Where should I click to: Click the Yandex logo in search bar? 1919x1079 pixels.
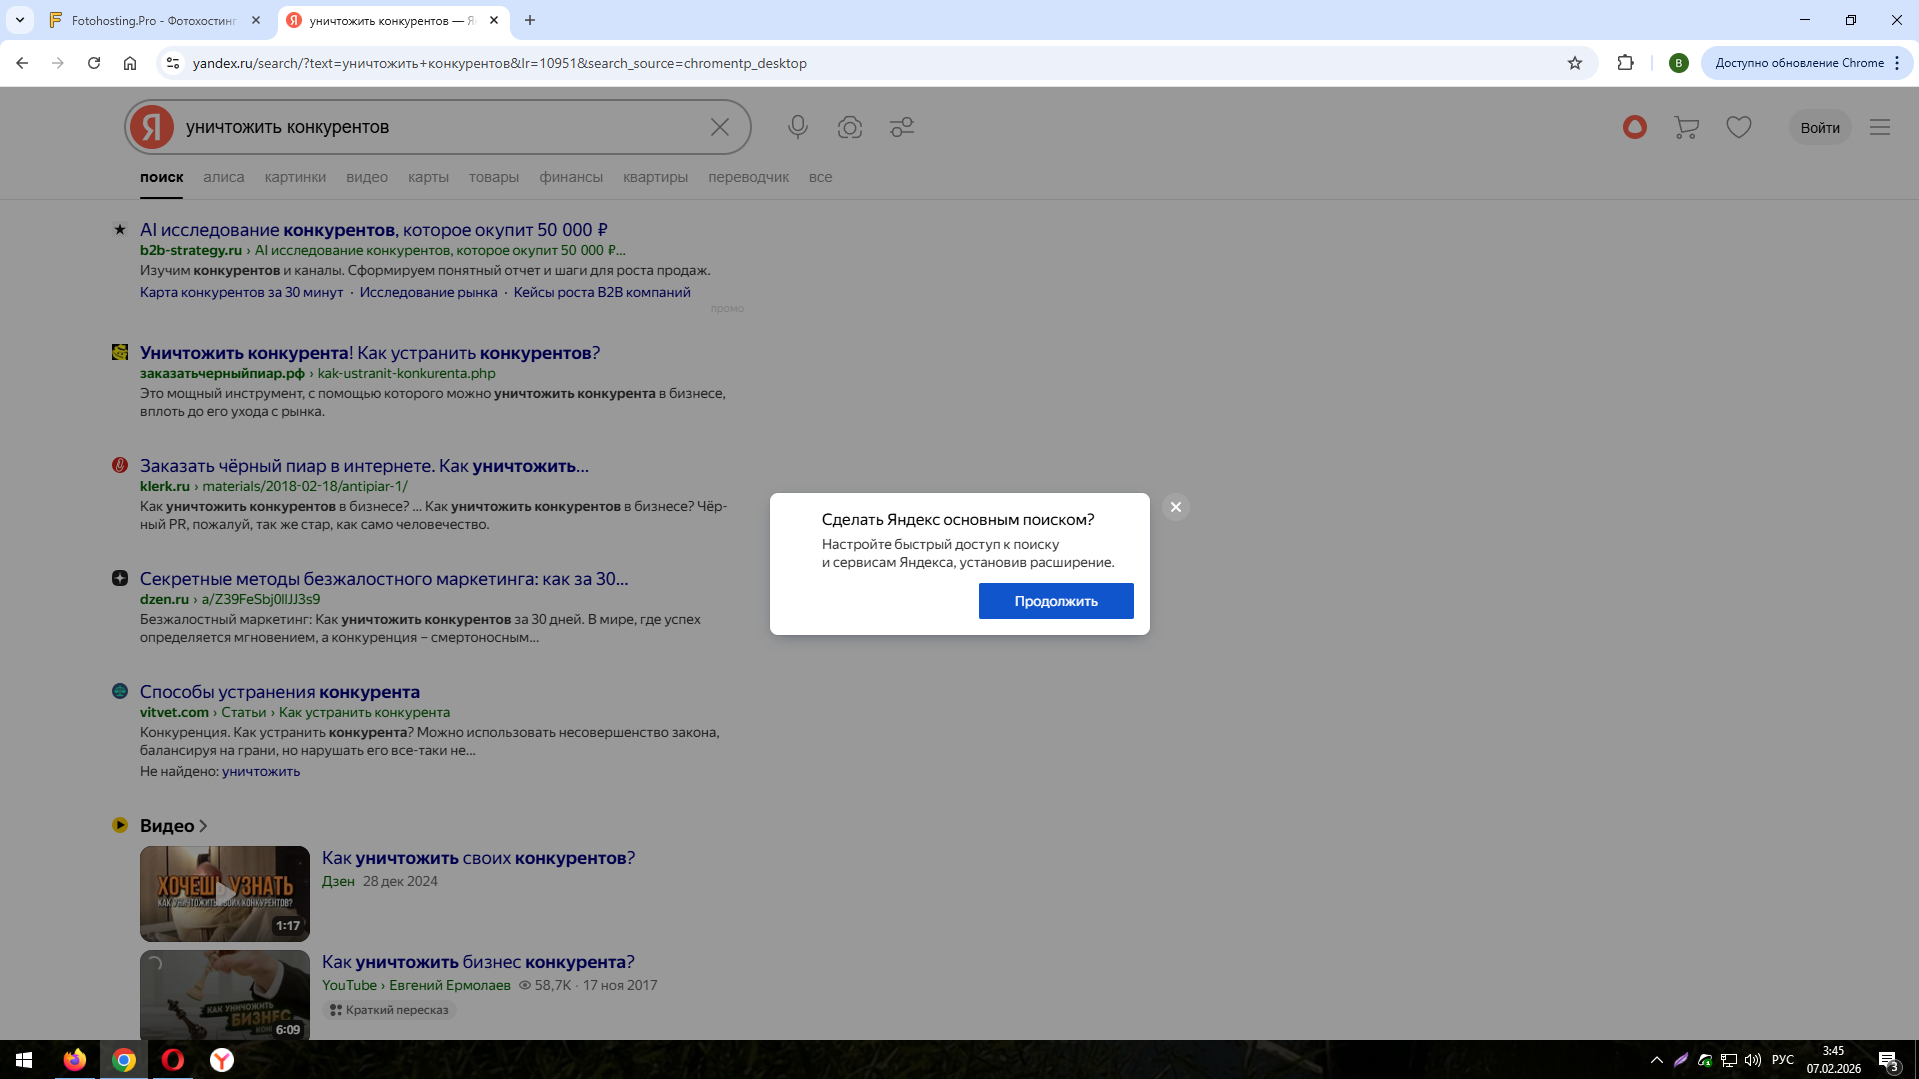click(152, 127)
